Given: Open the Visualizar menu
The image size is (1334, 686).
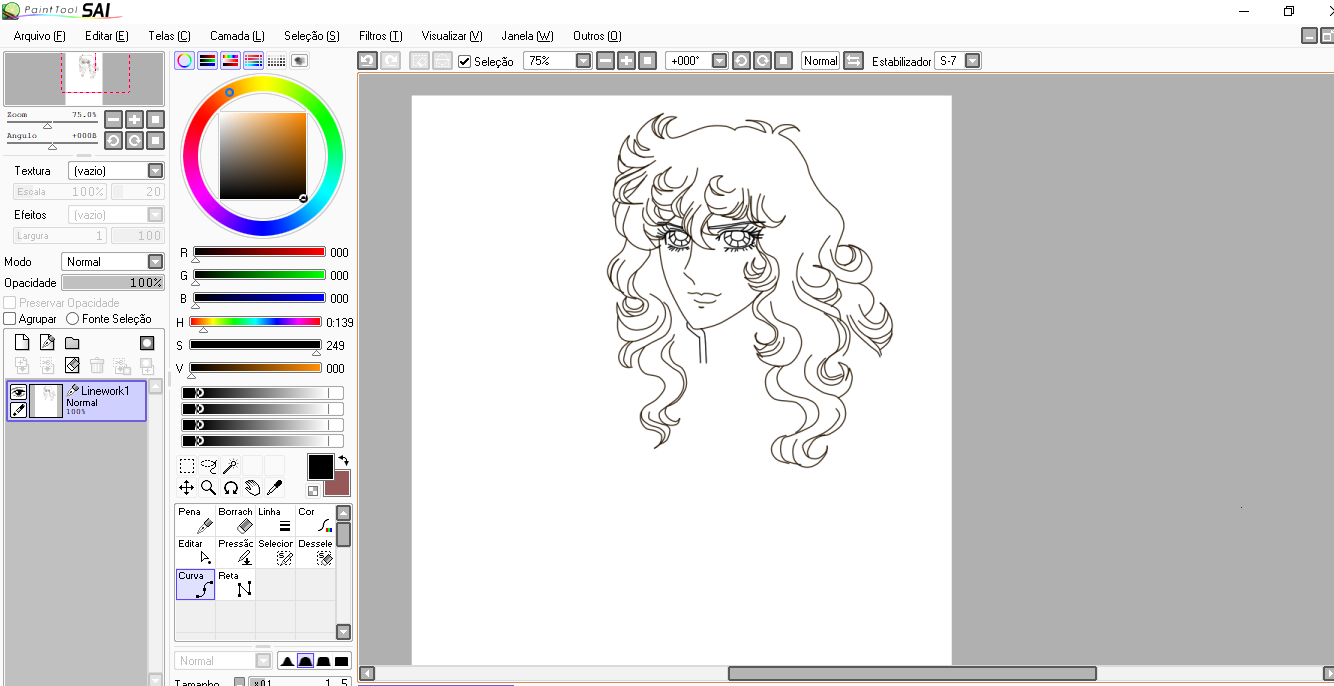Looking at the screenshot, I should coord(452,36).
